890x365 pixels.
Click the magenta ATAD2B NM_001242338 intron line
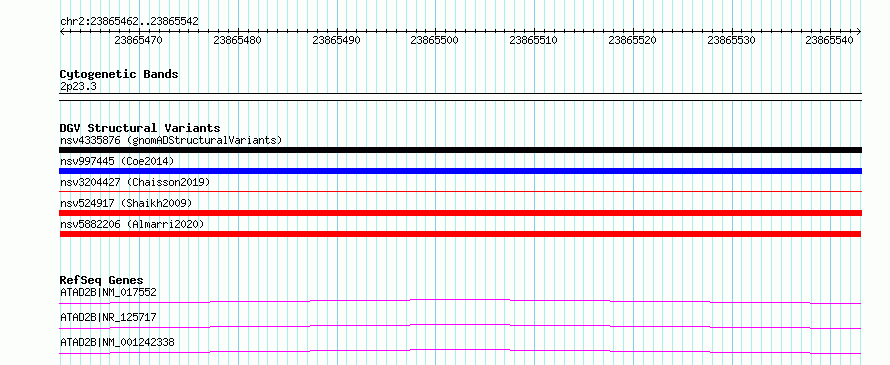pyautogui.click(x=460, y=351)
